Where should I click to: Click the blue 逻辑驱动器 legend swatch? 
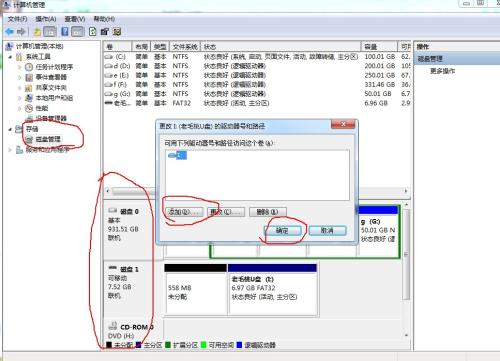click(239, 345)
